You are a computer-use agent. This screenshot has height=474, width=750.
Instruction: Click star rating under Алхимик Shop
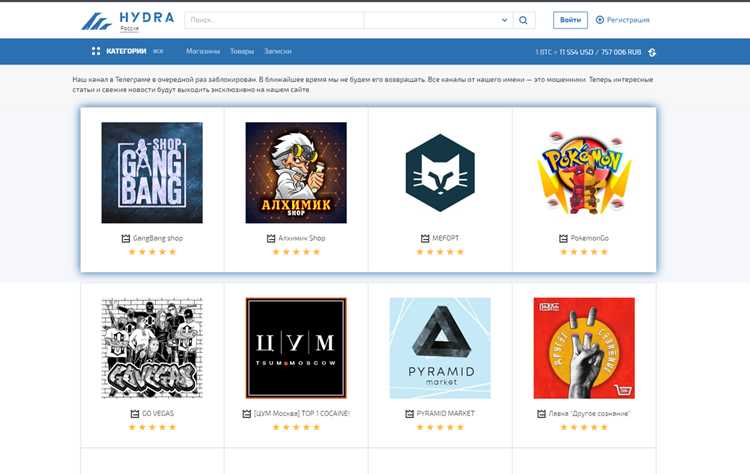(x=296, y=252)
